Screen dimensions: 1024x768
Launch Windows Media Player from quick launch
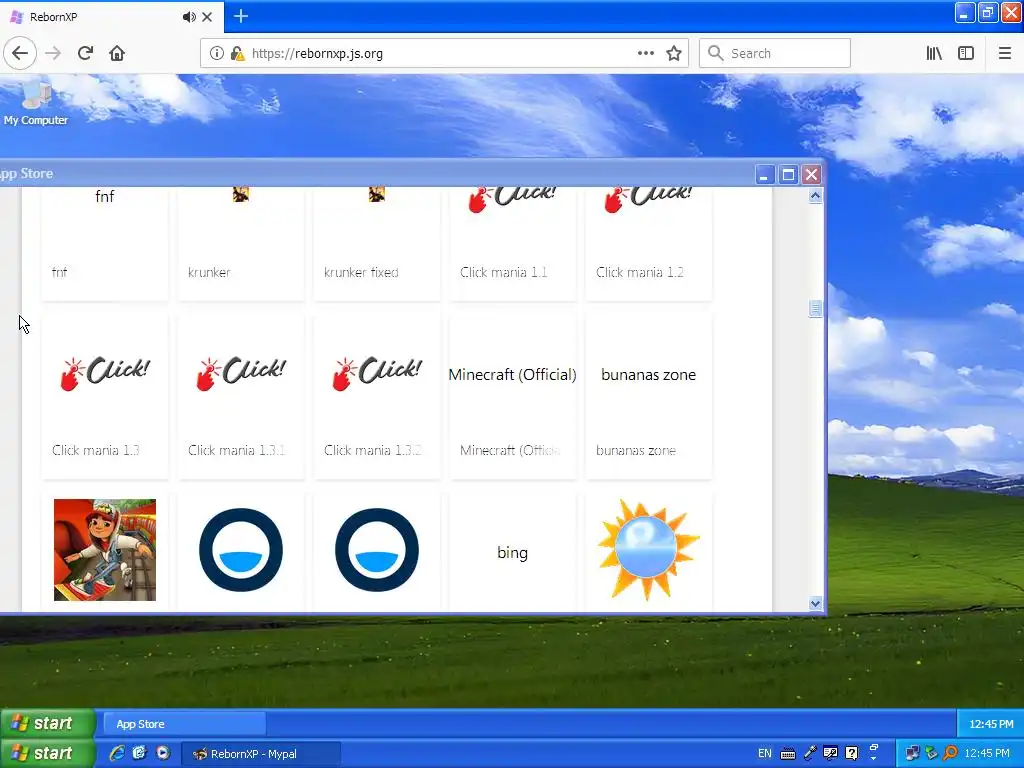coord(163,753)
